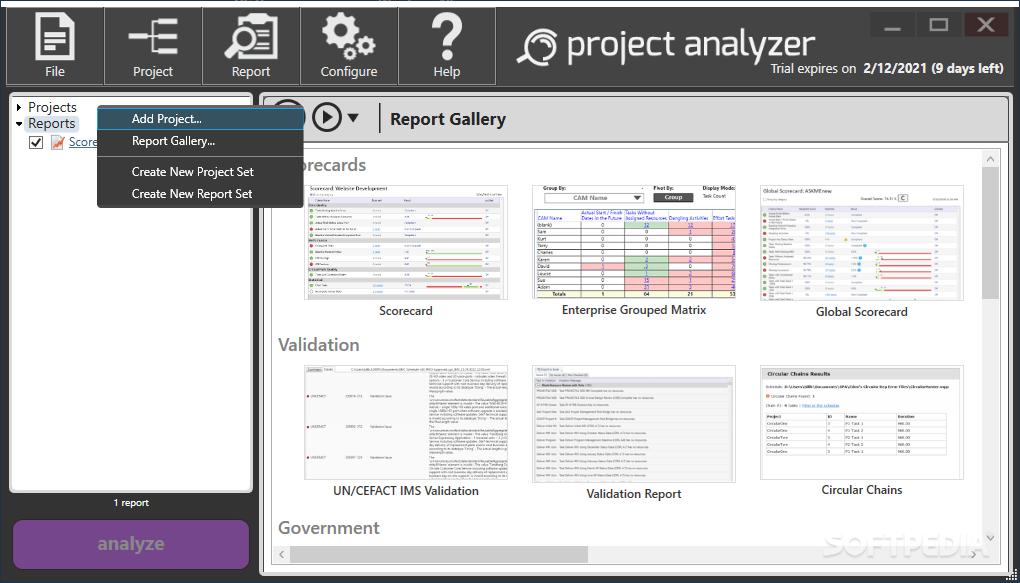
Task: Click the Global Scorecard label
Action: click(862, 312)
